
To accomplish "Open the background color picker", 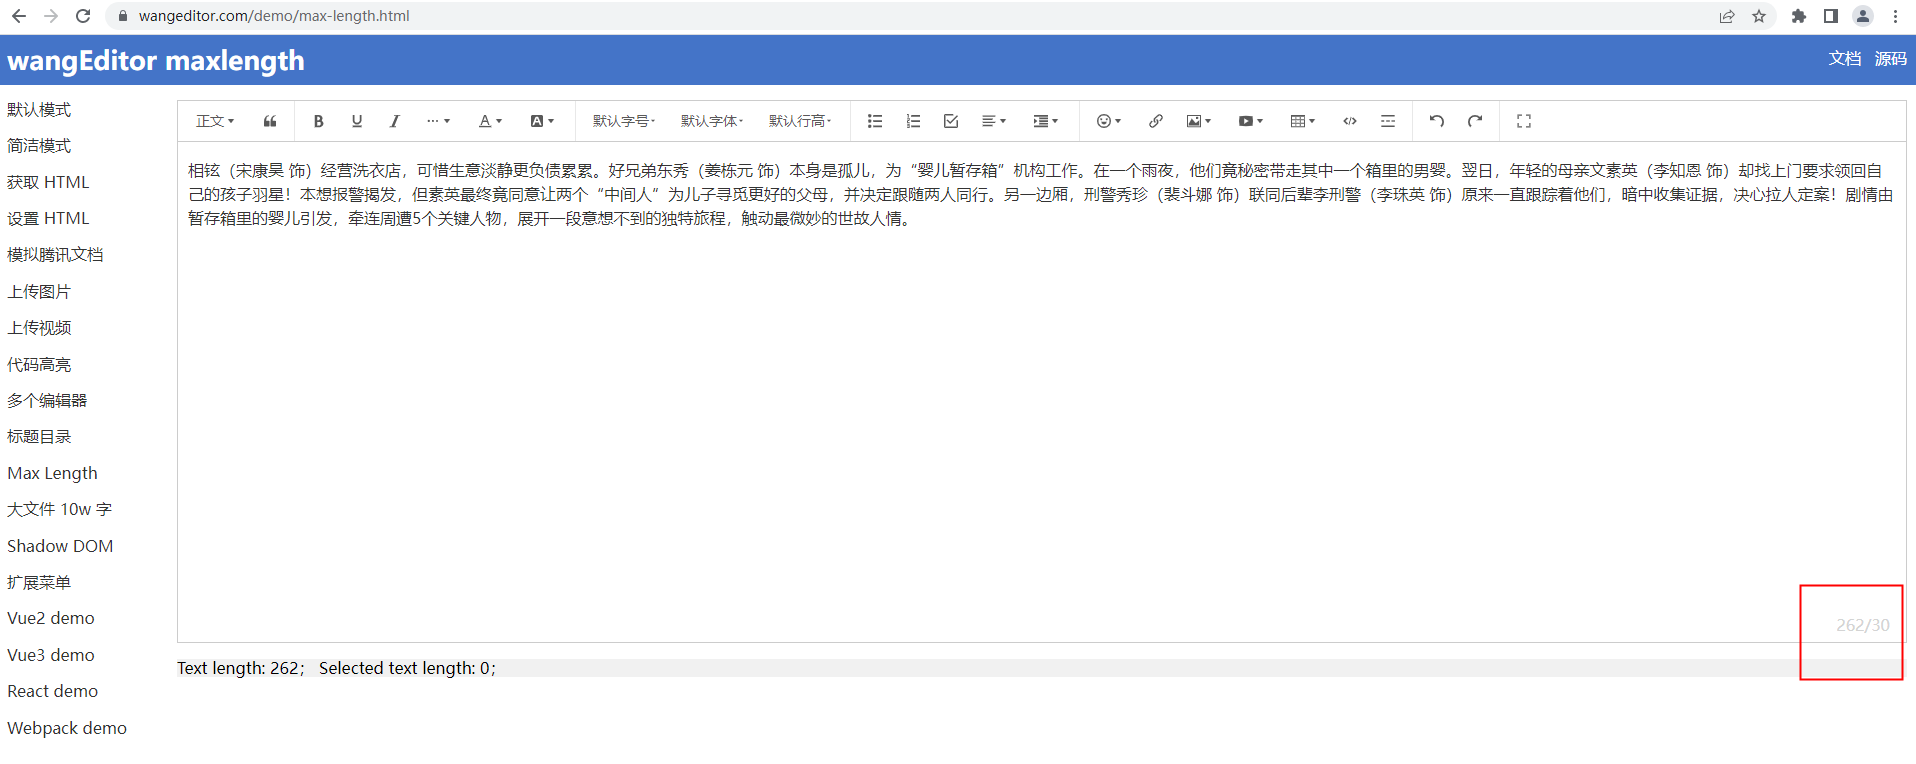I will click(x=542, y=121).
